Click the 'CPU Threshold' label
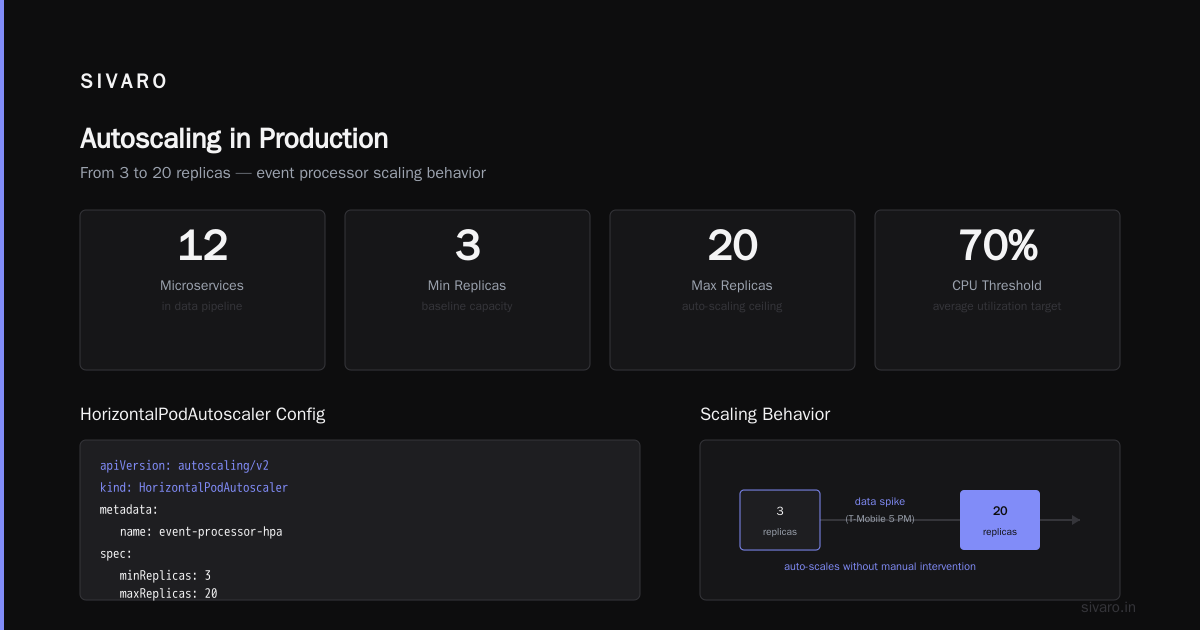1200x630 pixels. point(997,286)
